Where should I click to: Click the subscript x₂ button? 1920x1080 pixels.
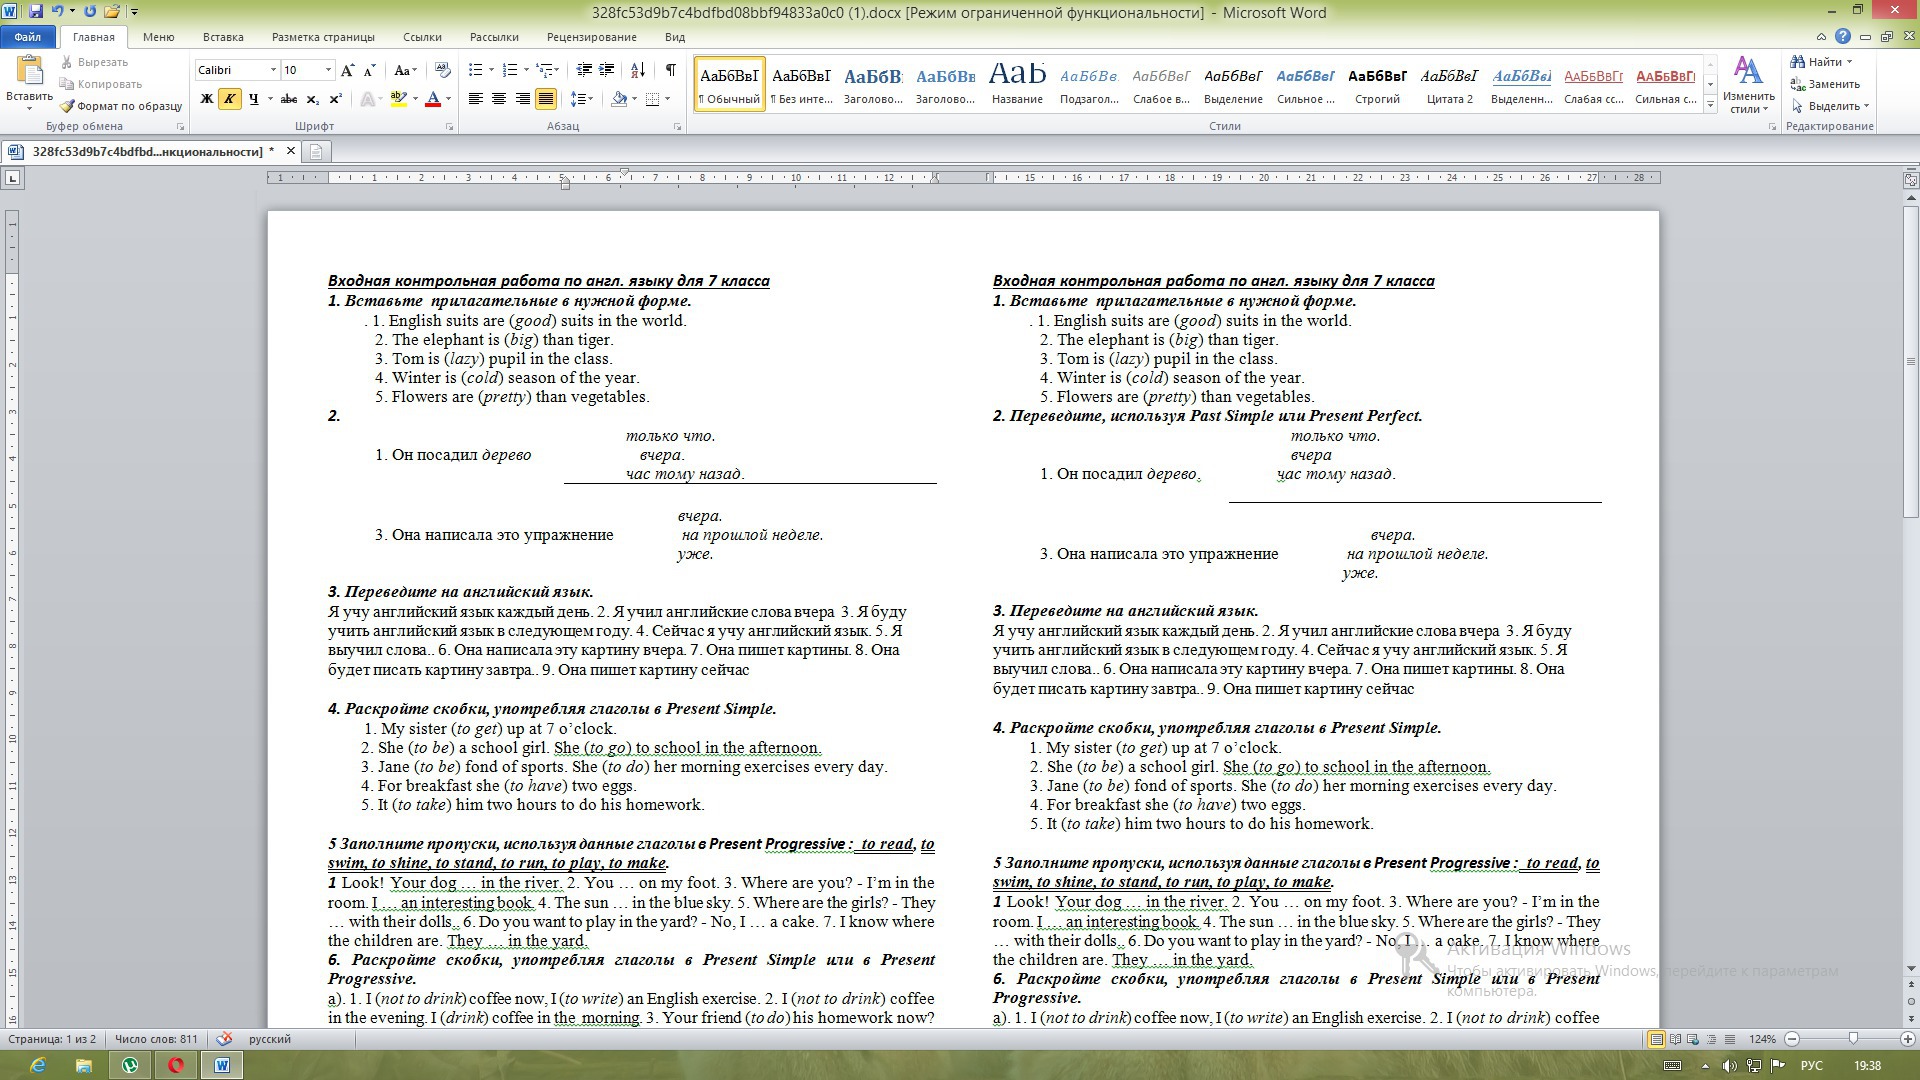pyautogui.click(x=313, y=99)
